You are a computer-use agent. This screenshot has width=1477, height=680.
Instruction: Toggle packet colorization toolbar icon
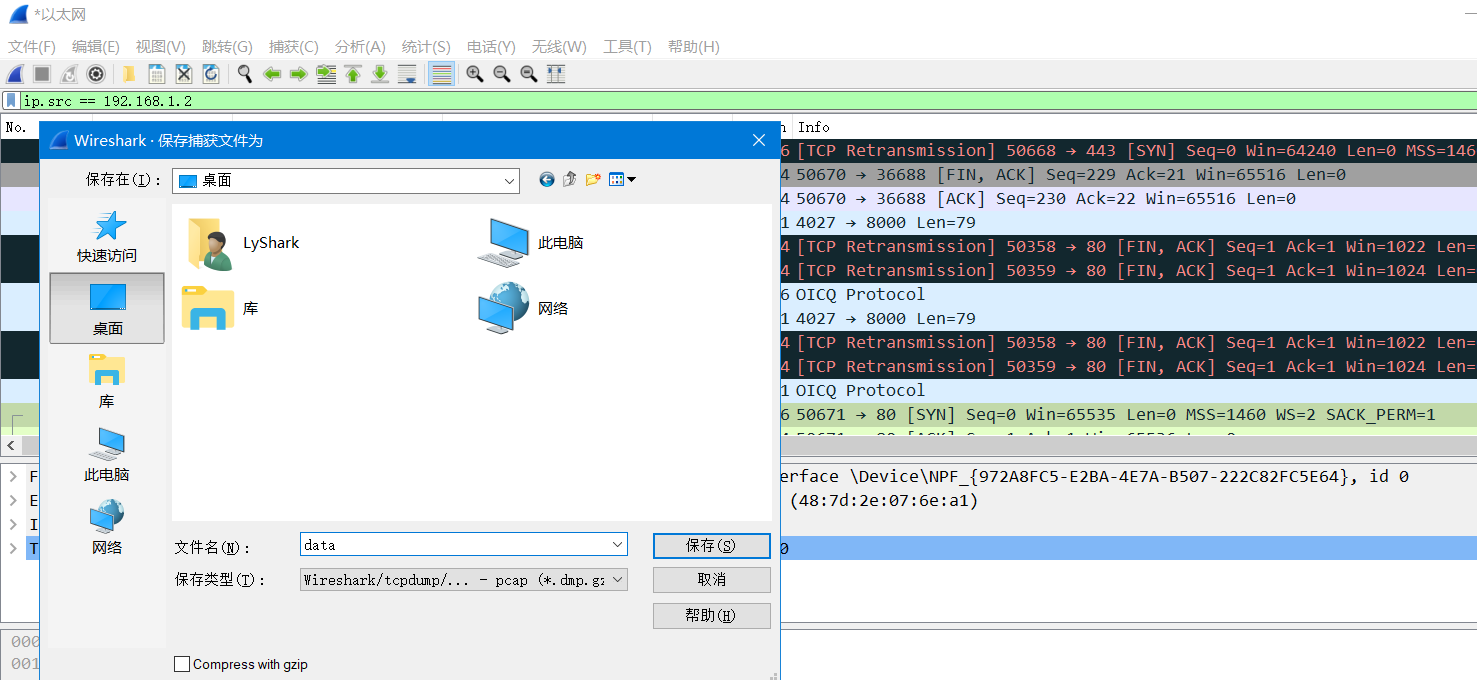(x=441, y=74)
